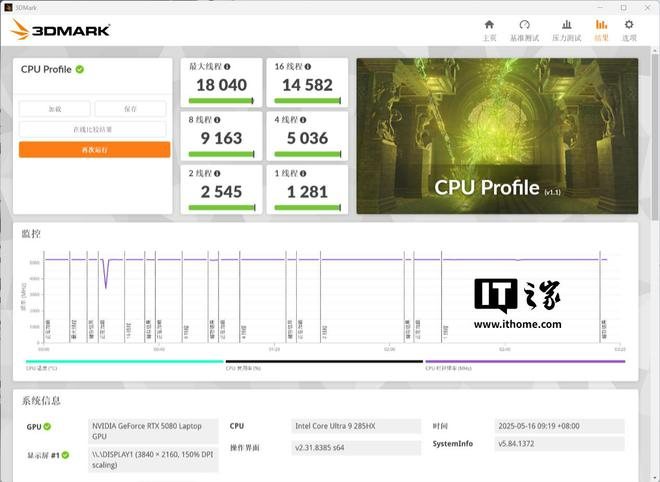Click the v2.31.8385 s64 version value
Viewport: 660px width, 482px height.
356,448
